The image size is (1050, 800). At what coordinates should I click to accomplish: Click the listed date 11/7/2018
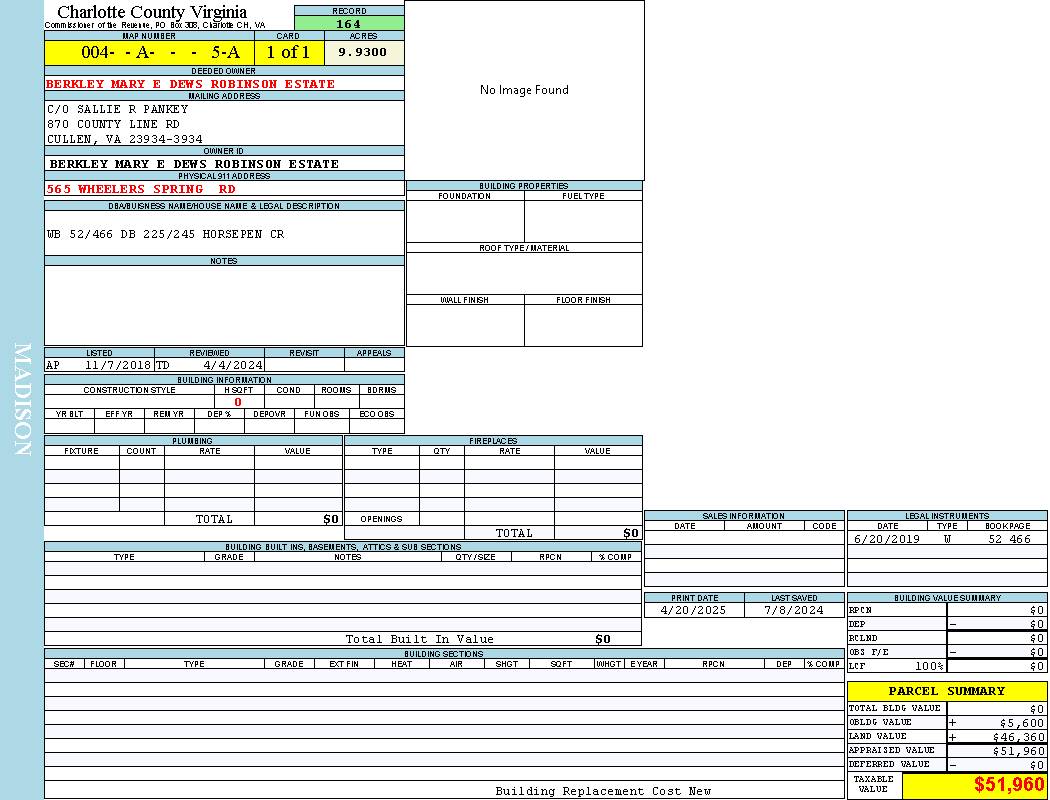click(x=117, y=366)
